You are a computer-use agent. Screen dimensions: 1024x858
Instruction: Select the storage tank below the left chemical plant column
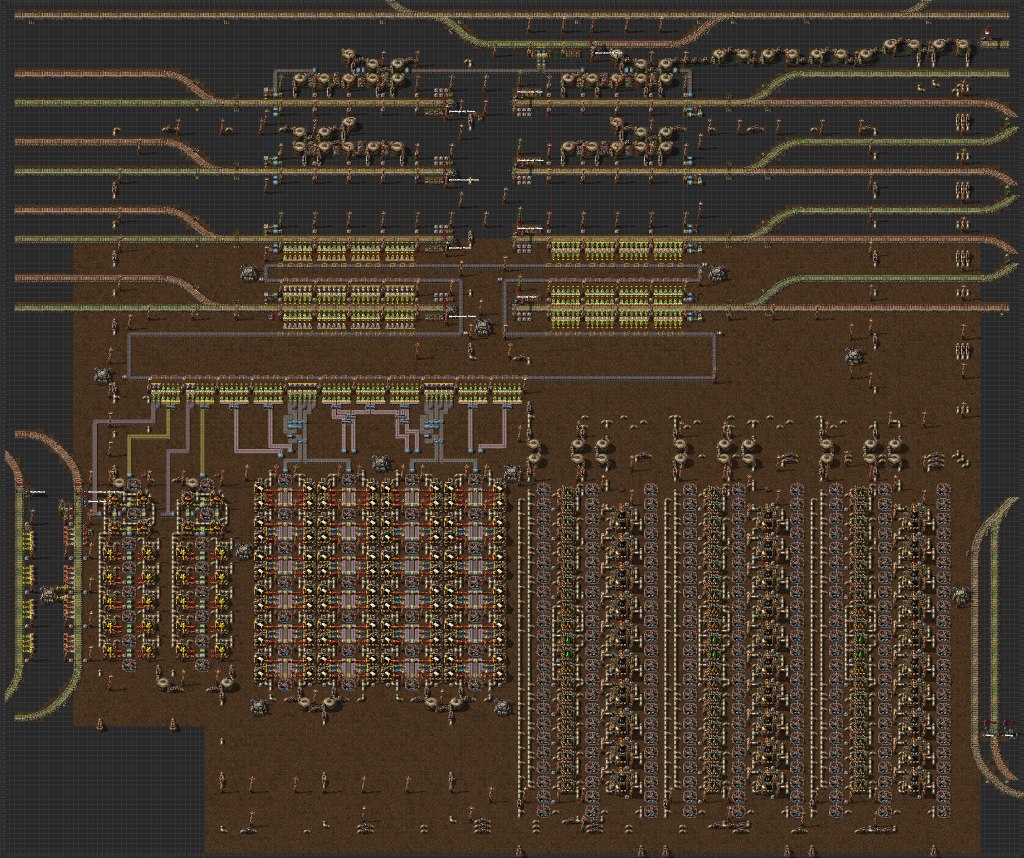tap(165, 683)
